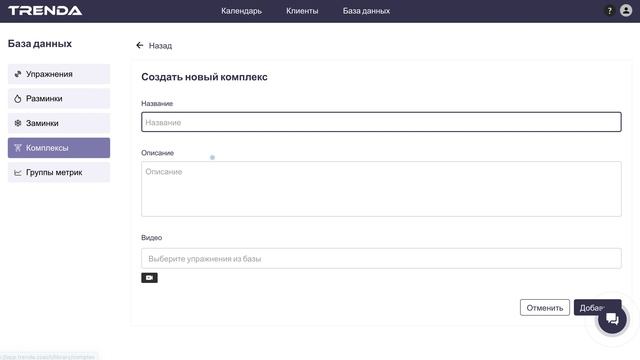Image resolution: width=640 pixels, height=360 pixels.
Task: Open the user profile avatar icon
Action: point(626,11)
